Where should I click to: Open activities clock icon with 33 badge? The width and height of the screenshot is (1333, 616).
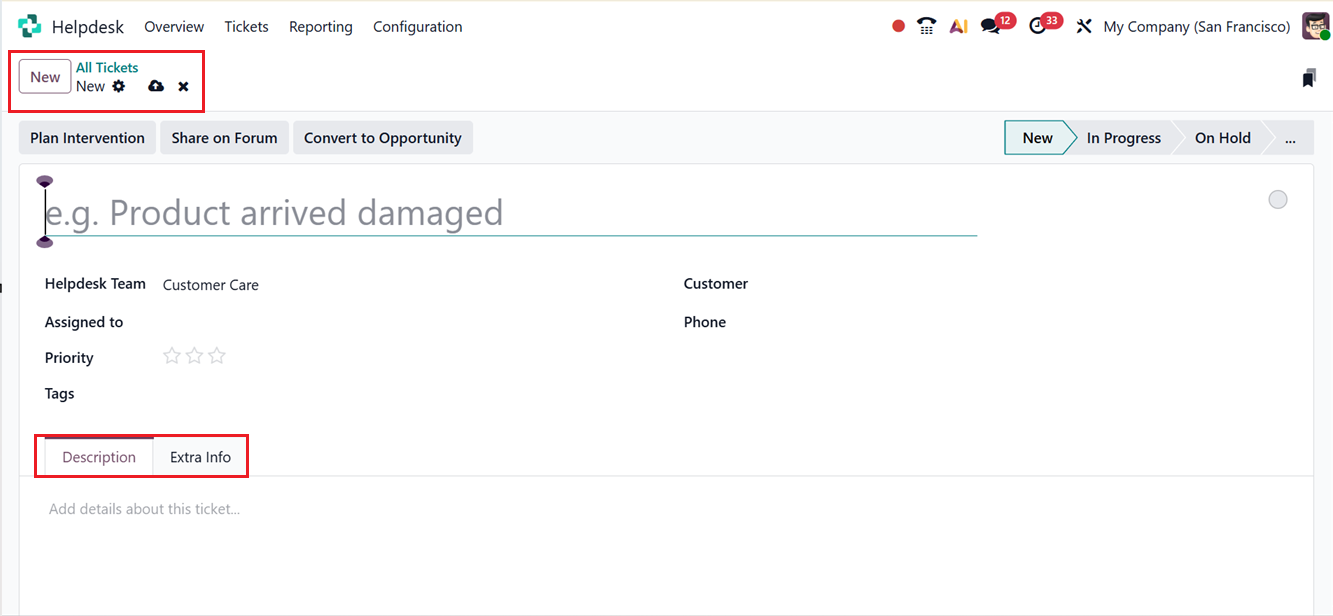point(1038,27)
